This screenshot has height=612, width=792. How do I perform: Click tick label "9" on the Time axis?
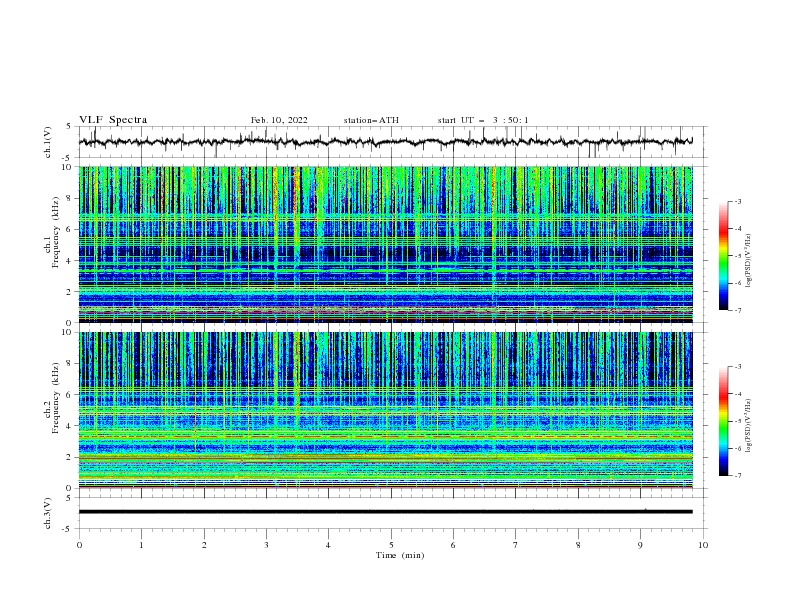tap(640, 545)
